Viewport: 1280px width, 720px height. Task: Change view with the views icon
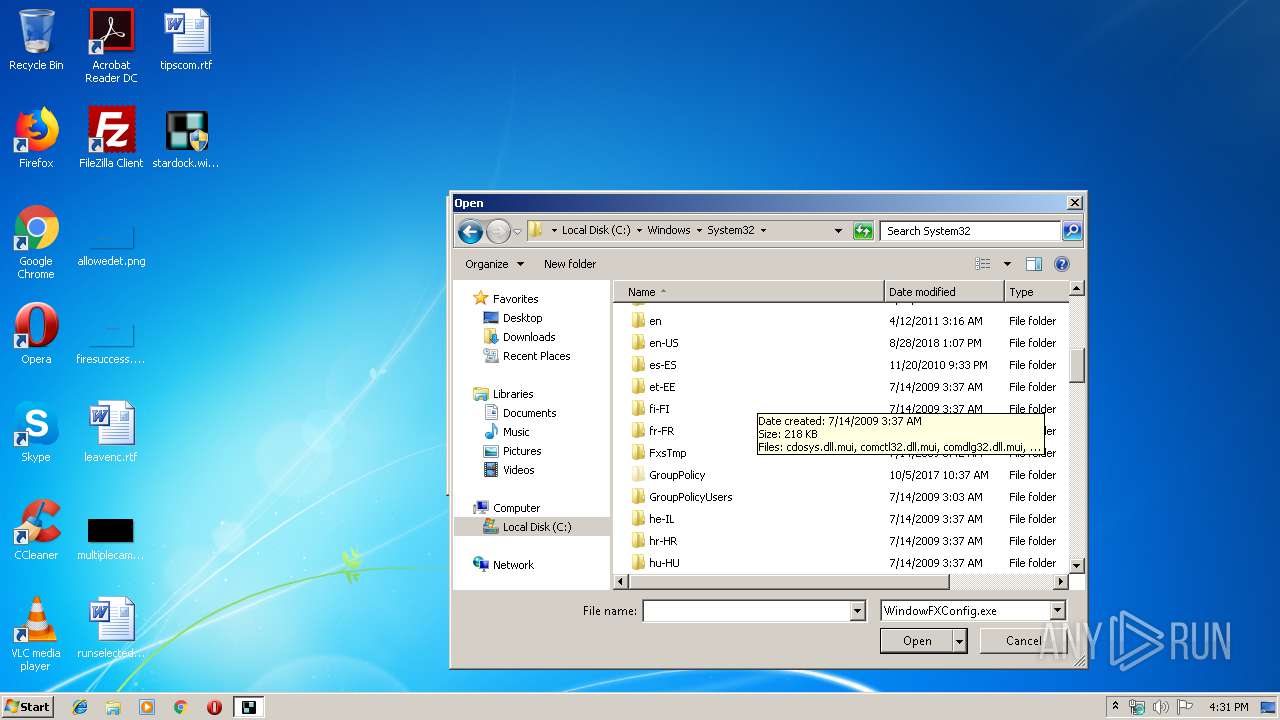click(983, 264)
